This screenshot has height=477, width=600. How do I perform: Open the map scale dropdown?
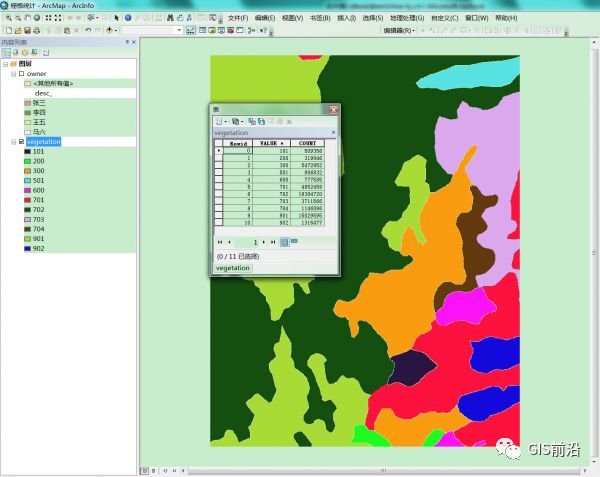tap(179, 30)
